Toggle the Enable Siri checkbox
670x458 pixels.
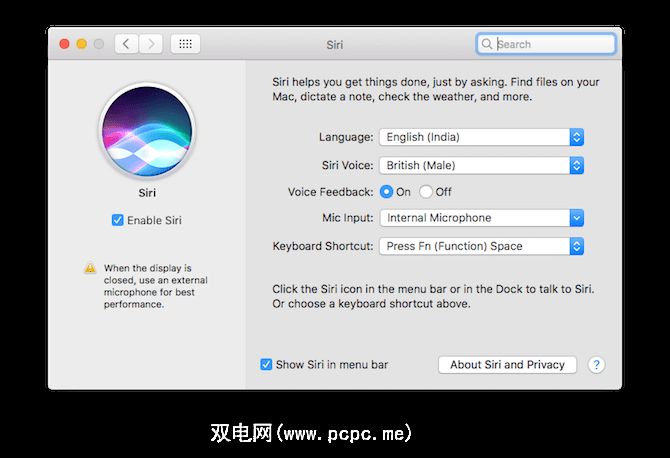pyautogui.click(x=118, y=220)
